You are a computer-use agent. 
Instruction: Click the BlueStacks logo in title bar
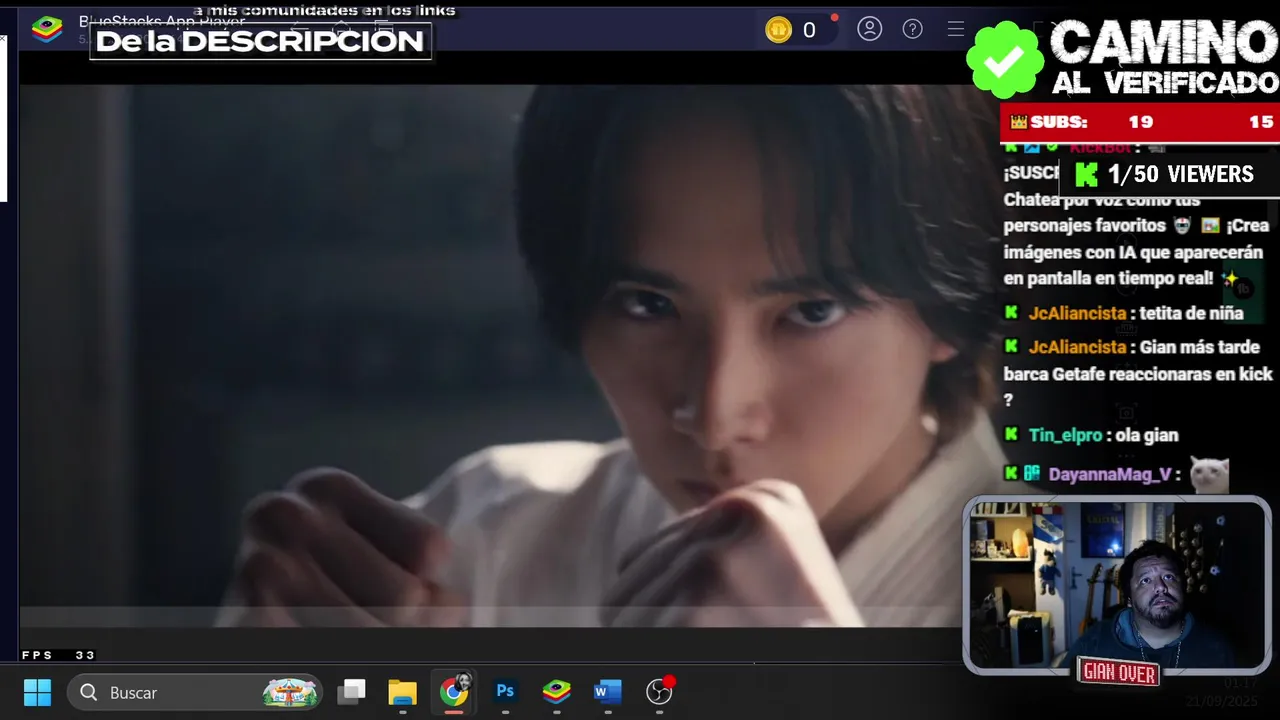(x=47, y=30)
